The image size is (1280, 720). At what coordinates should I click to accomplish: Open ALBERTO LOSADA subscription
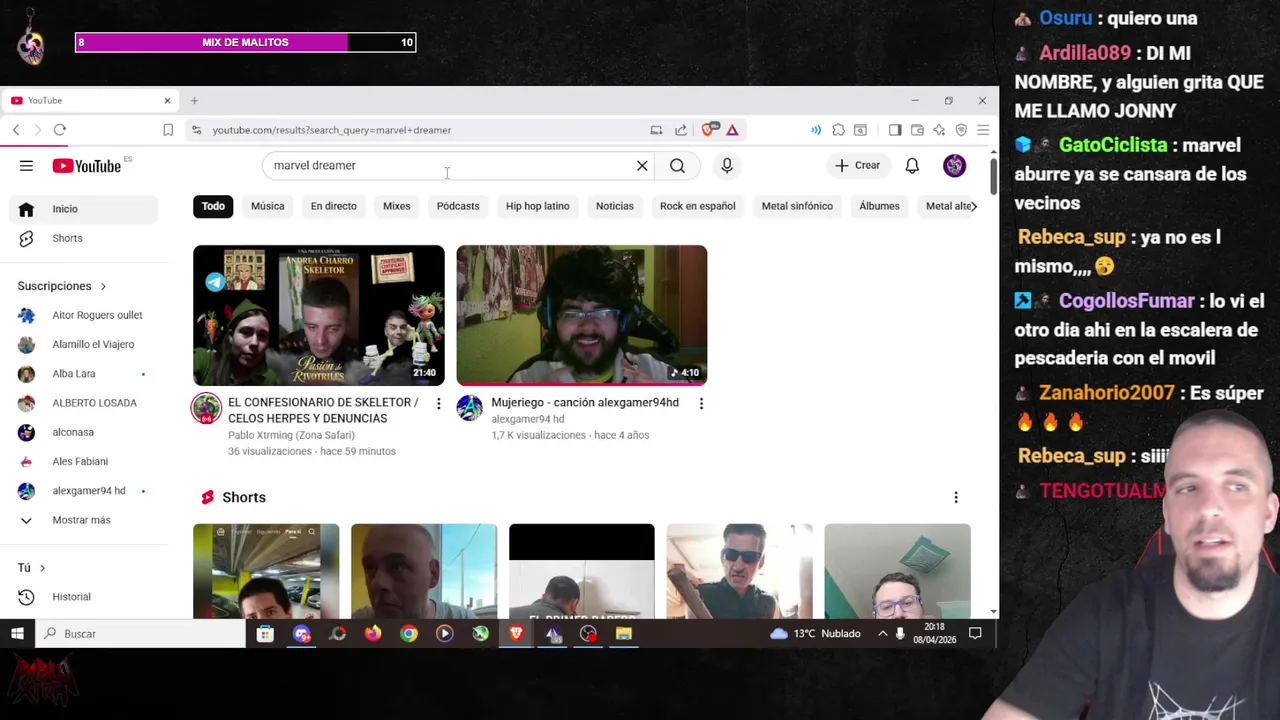(x=83, y=403)
